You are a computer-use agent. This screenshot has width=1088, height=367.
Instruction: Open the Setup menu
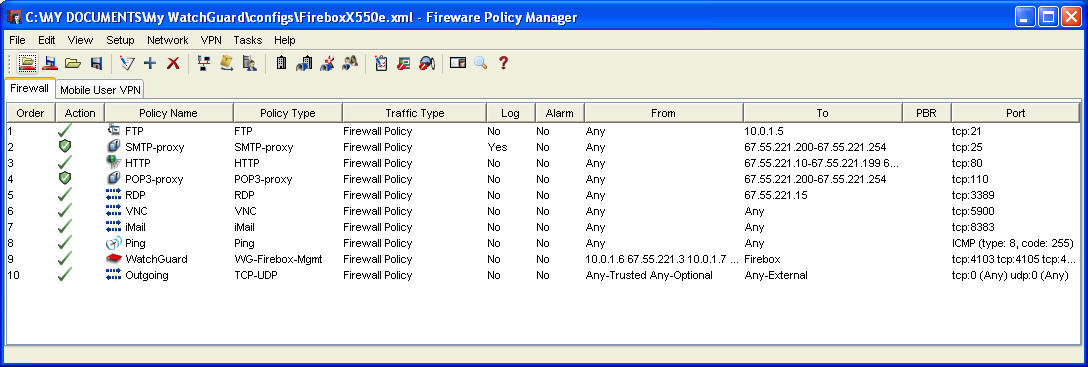pyautogui.click(x=120, y=40)
